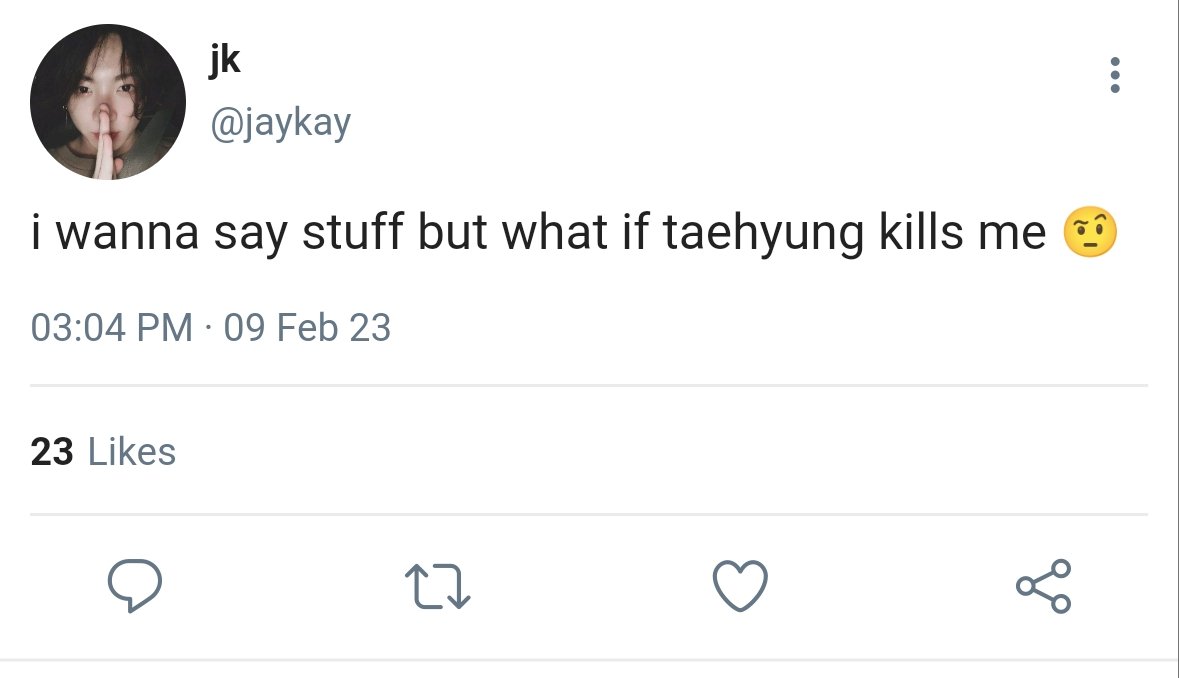
Task: Click the raised eyebrow emoji in the tweet
Action: pyautogui.click(x=1090, y=232)
